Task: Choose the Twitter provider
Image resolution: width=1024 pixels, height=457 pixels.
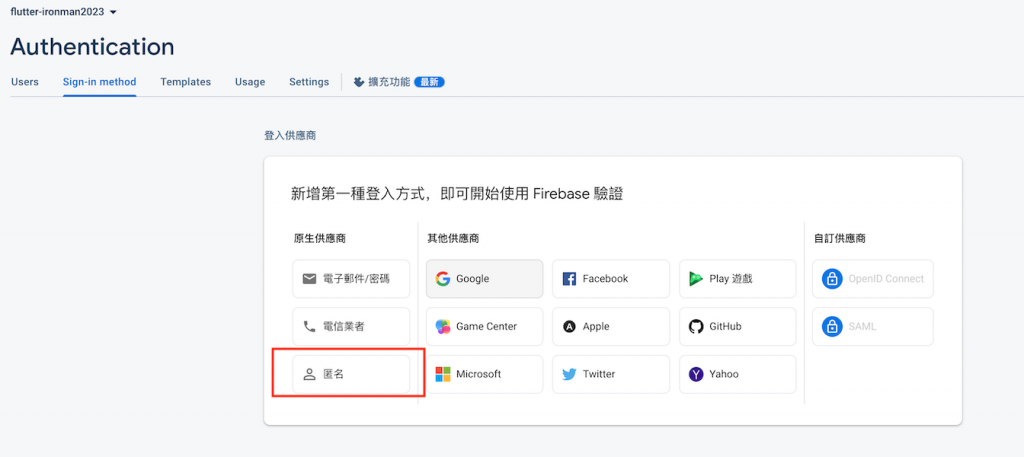Action: point(611,374)
